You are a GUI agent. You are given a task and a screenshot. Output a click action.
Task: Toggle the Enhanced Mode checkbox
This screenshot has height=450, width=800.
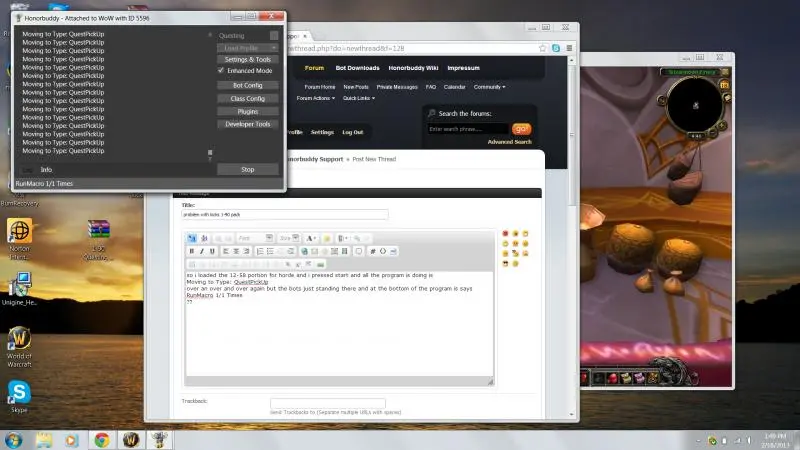[x=221, y=71]
